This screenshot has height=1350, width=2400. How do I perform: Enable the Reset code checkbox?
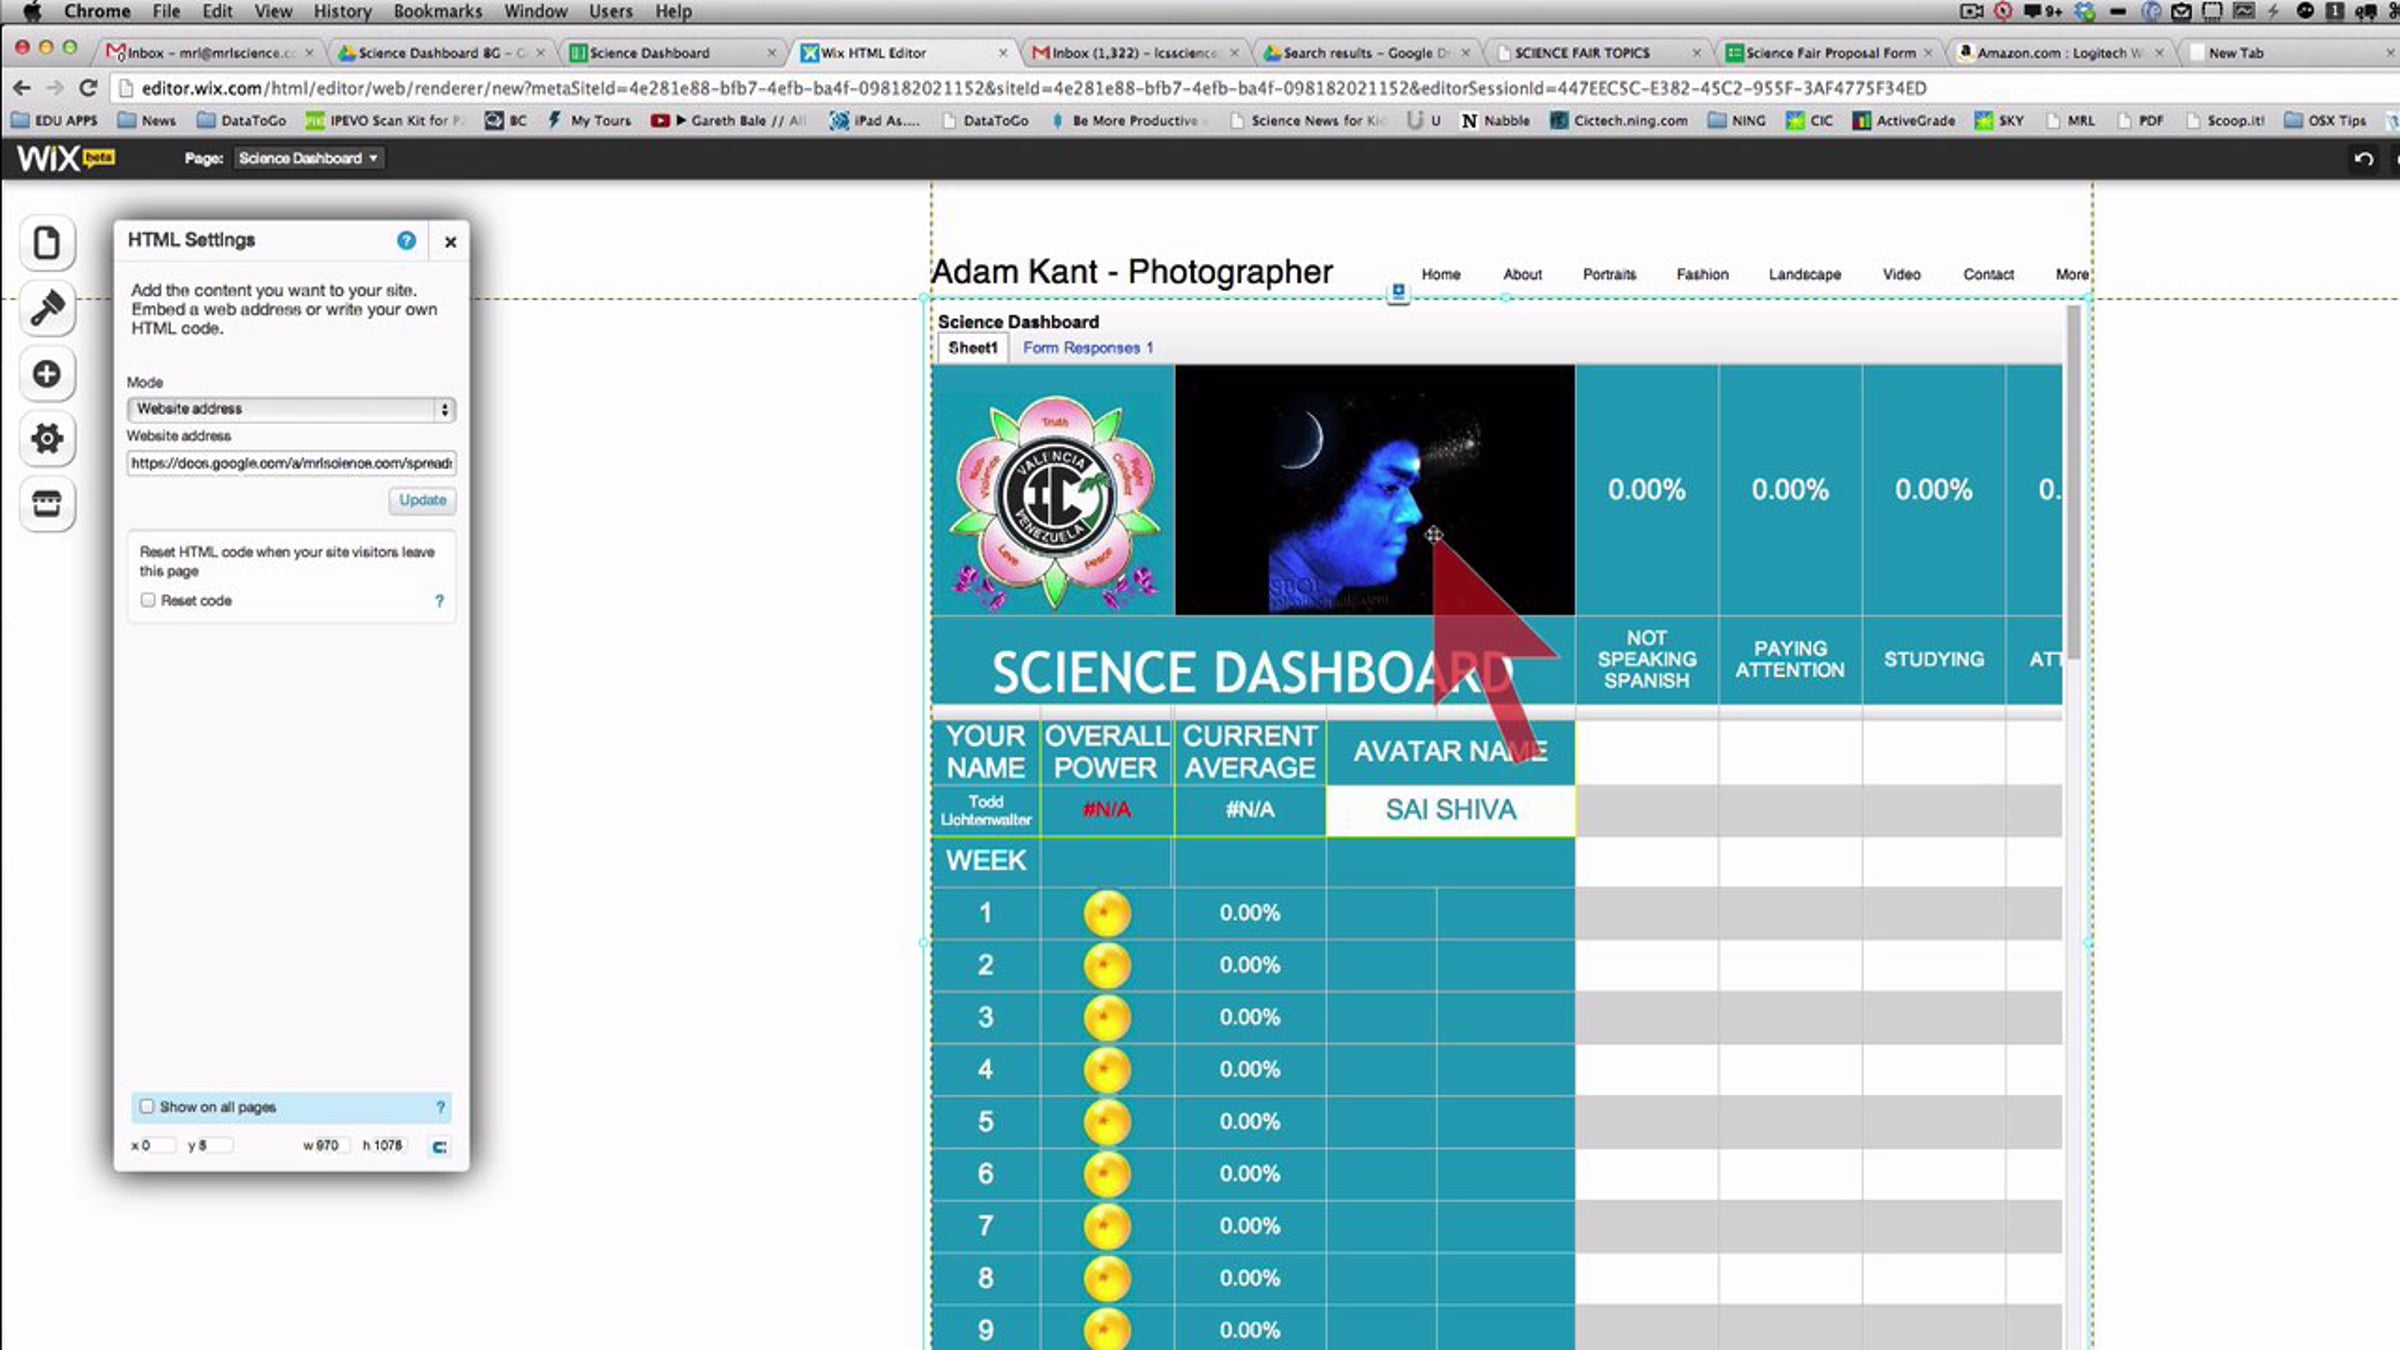148,600
